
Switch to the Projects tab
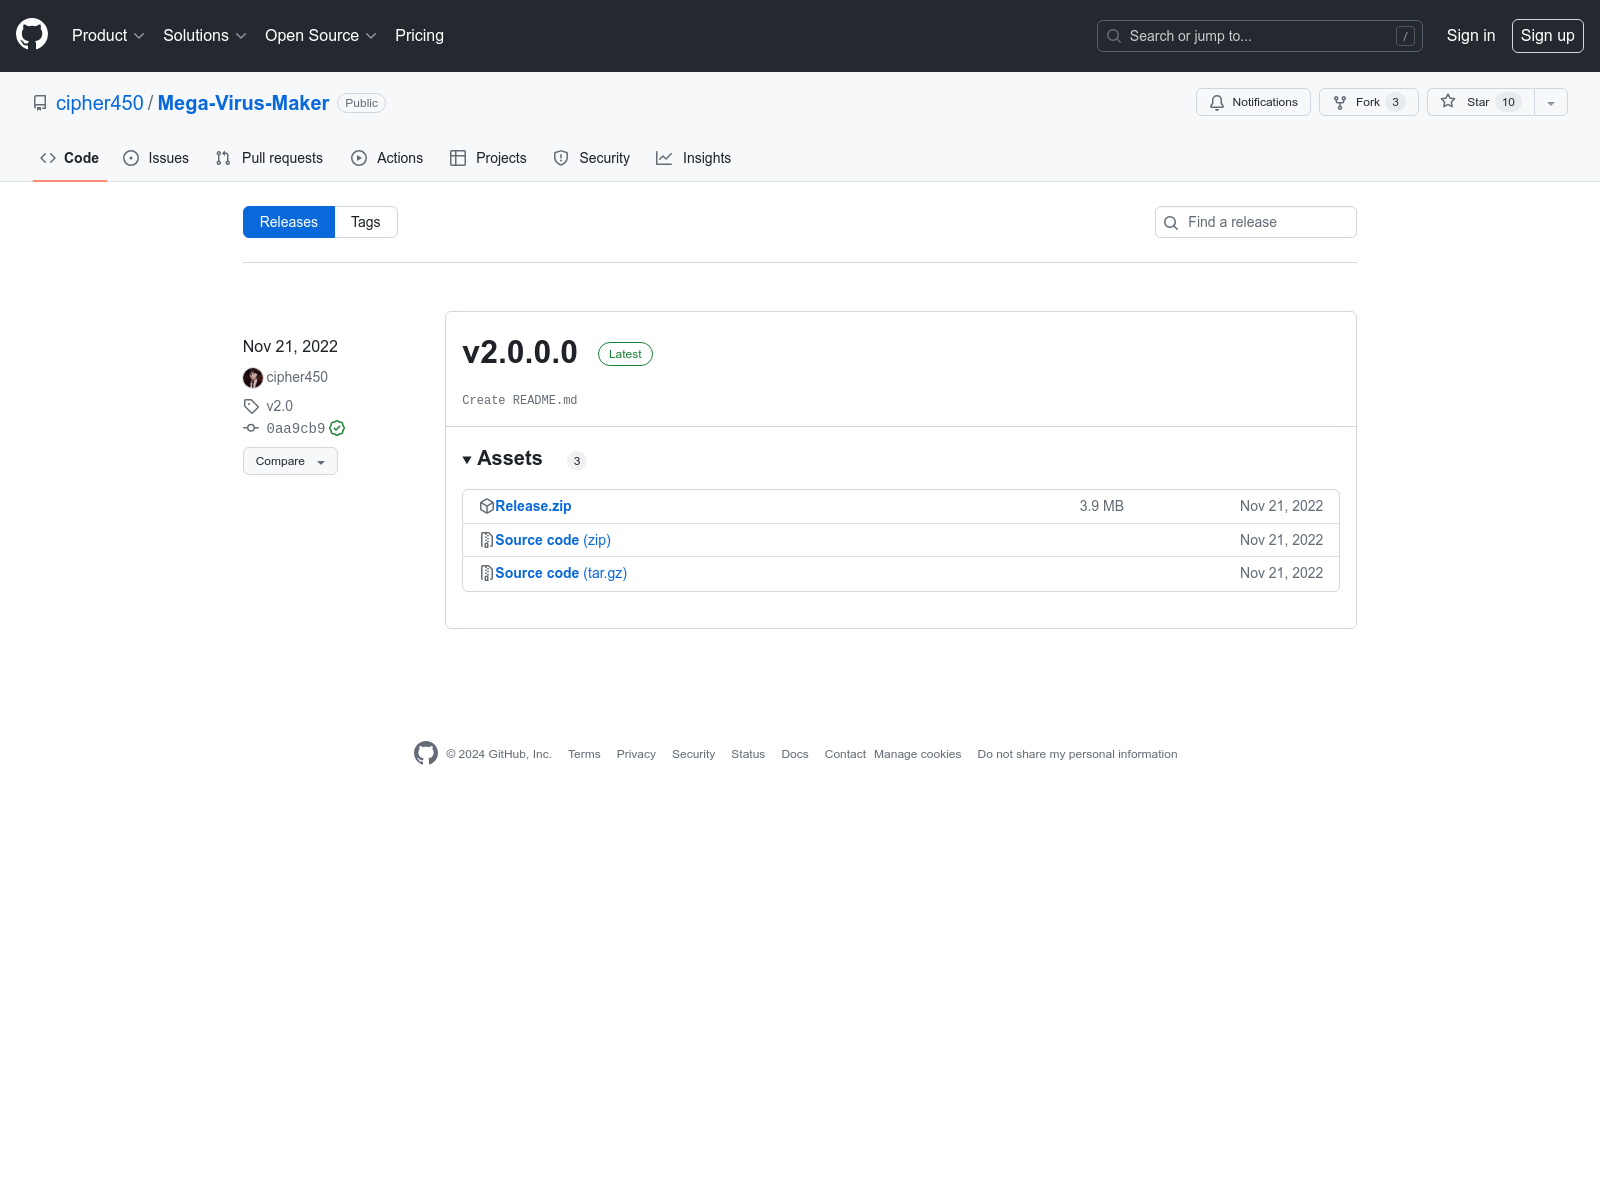pos(488,158)
